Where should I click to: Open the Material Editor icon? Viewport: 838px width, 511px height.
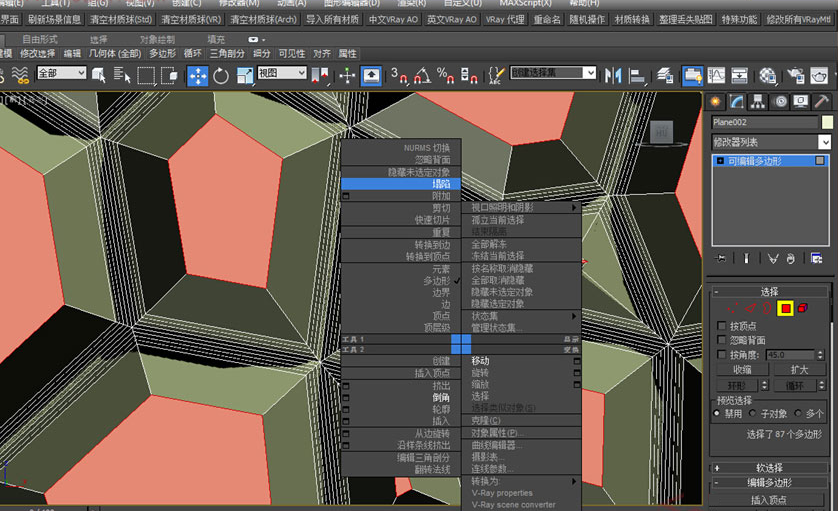click(x=768, y=75)
